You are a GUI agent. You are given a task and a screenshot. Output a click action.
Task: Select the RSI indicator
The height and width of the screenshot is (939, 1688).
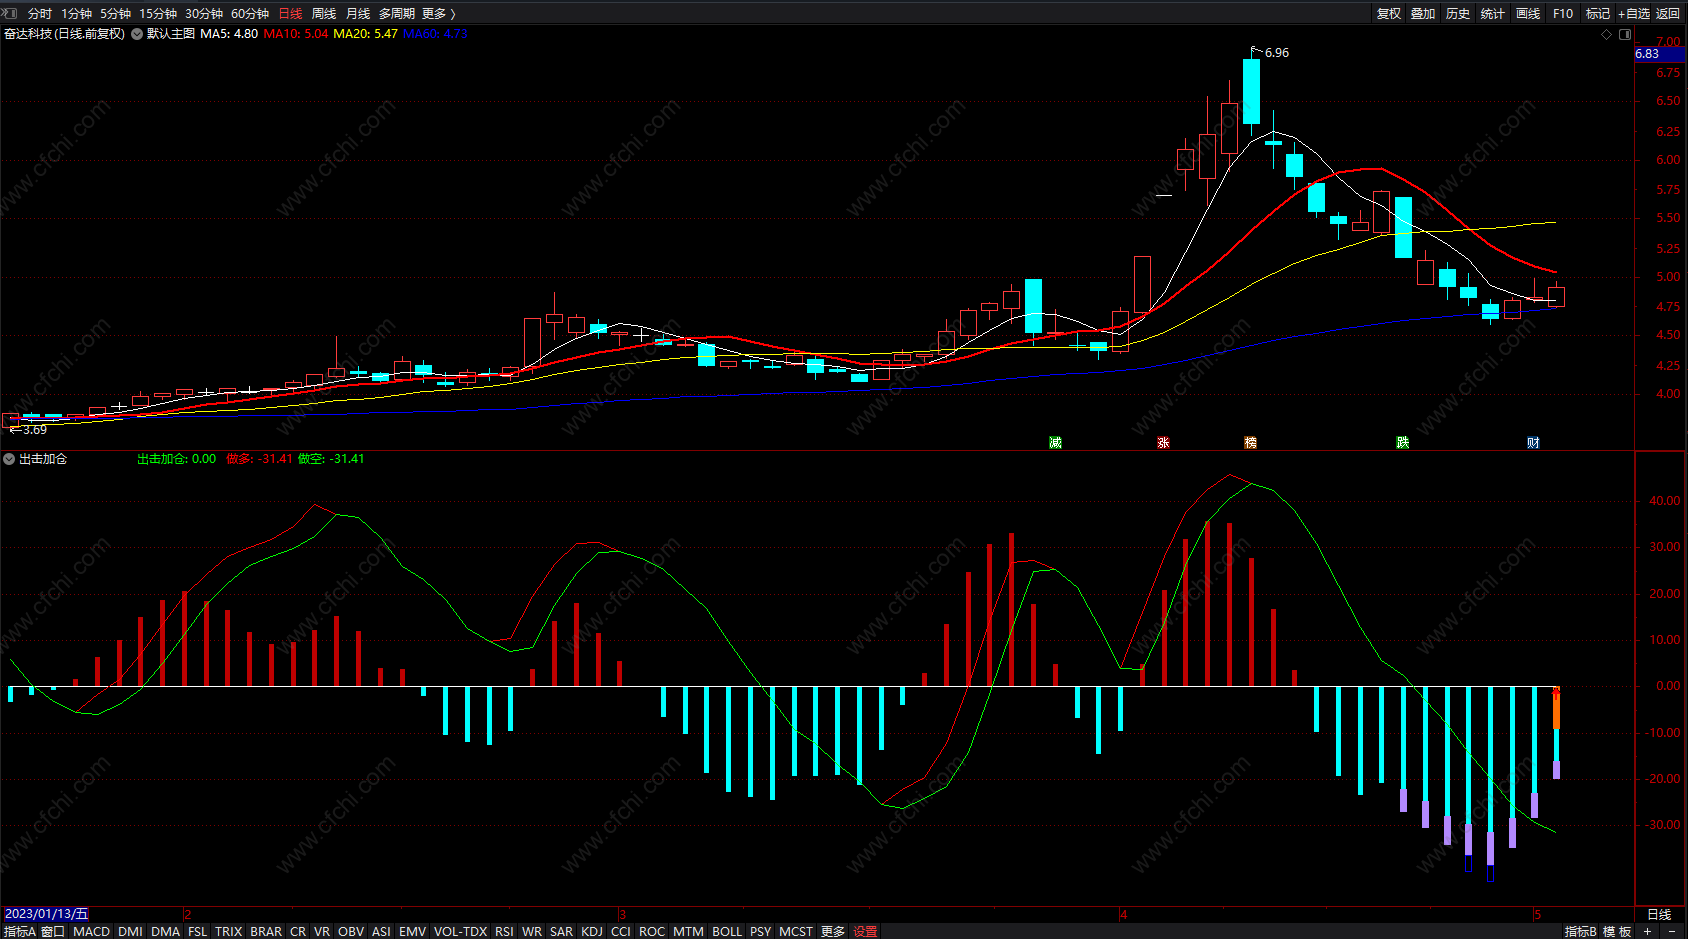coord(504,931)
